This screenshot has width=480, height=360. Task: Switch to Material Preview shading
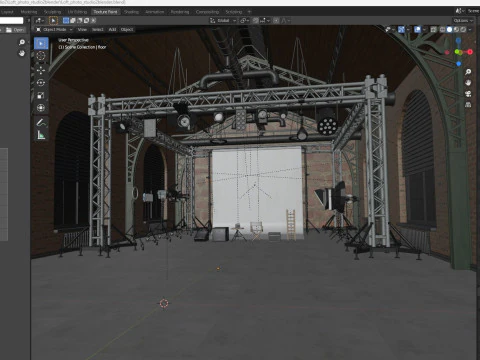[x=456, y=29]
